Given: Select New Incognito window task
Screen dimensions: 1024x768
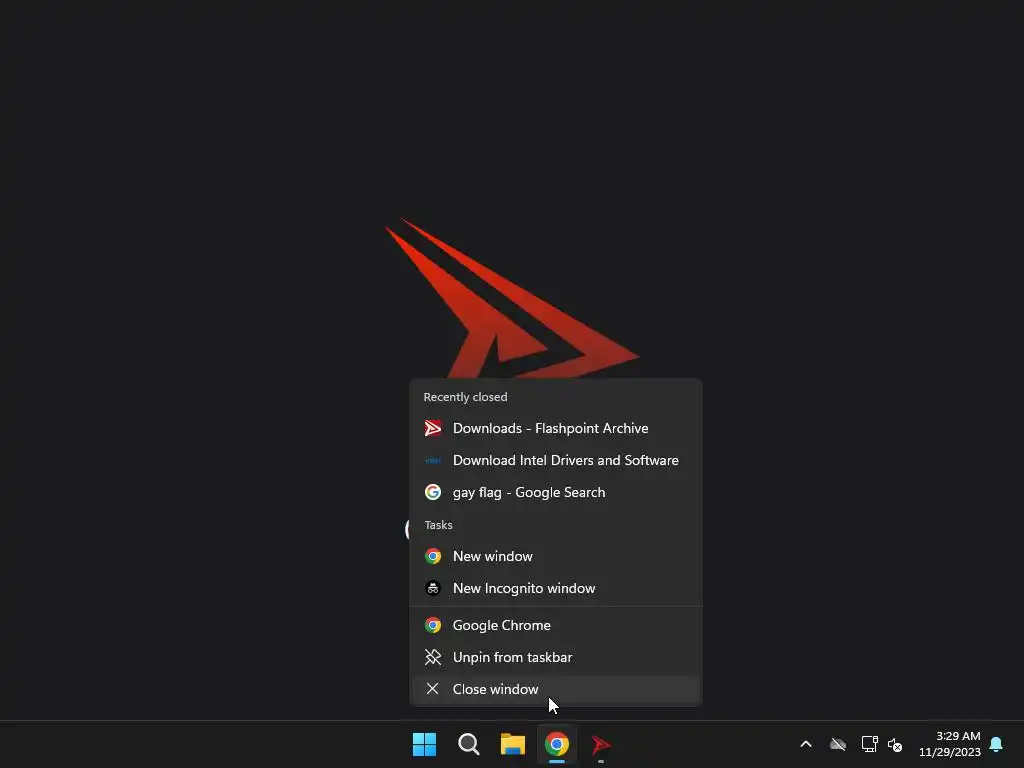Looking at the screenshot, I should (x=556, y=588).
